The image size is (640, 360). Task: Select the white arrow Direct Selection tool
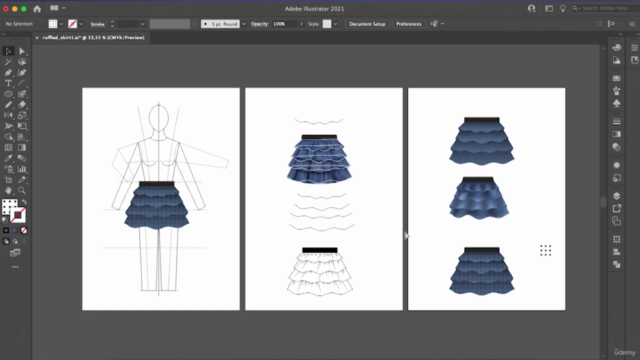click(x=22, y=51)
